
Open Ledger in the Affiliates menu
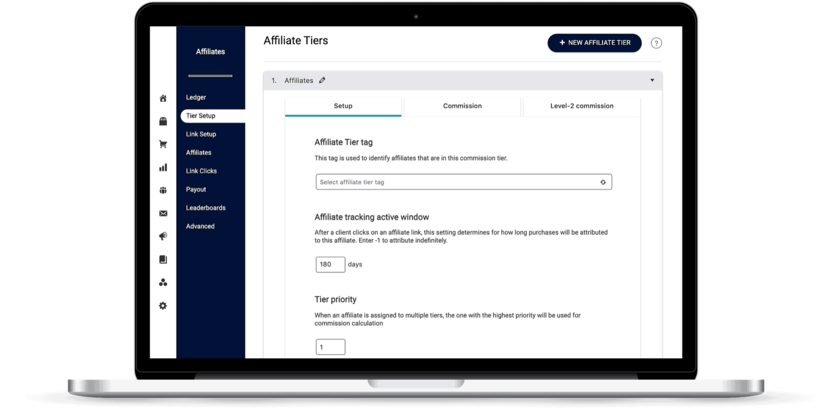tap(196, 97)
